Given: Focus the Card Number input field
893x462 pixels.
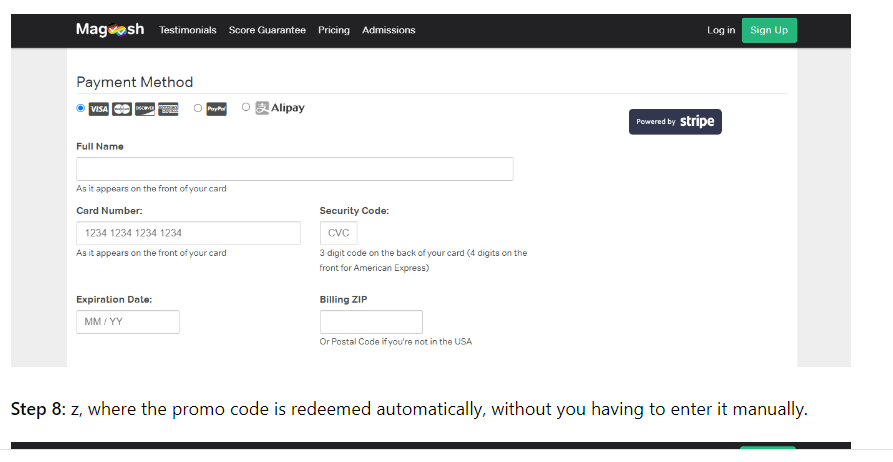Looking at the screenshot, I should 188,233.
